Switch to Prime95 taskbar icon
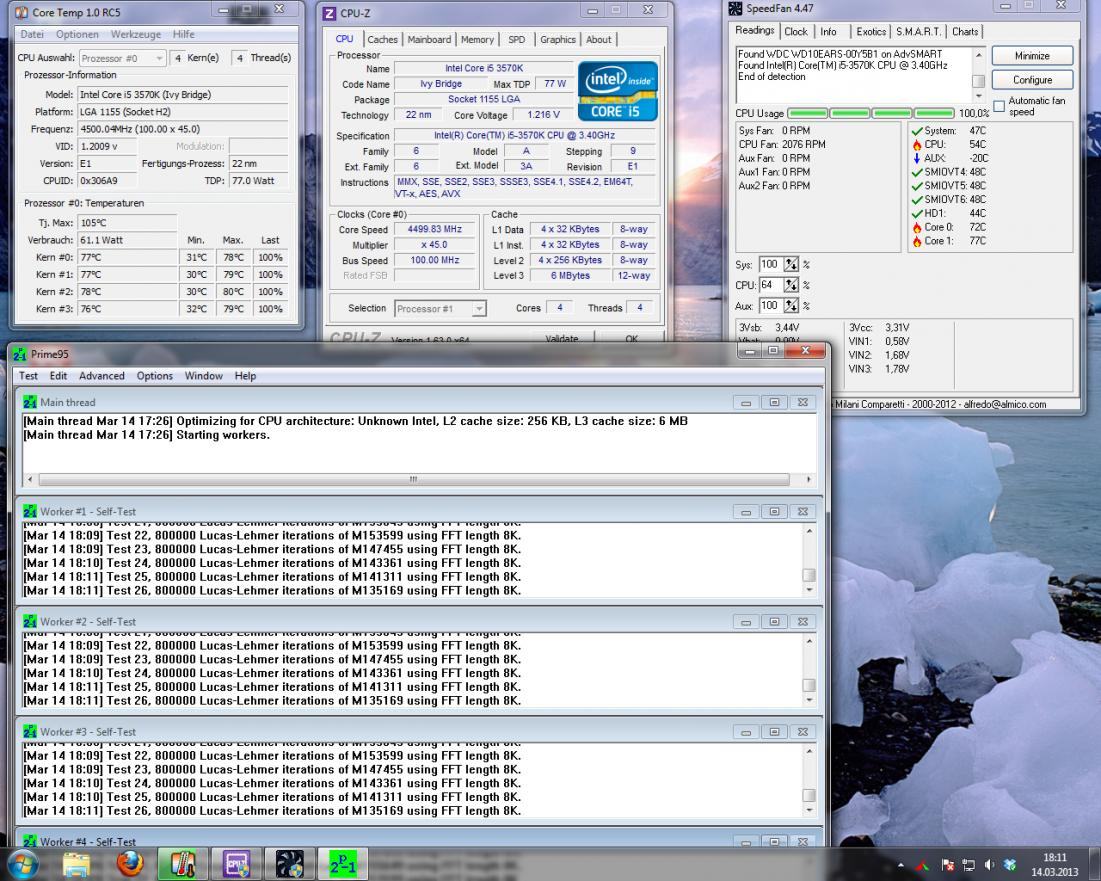Screen dimensions: 1101x881 click(x=343, y=864)
